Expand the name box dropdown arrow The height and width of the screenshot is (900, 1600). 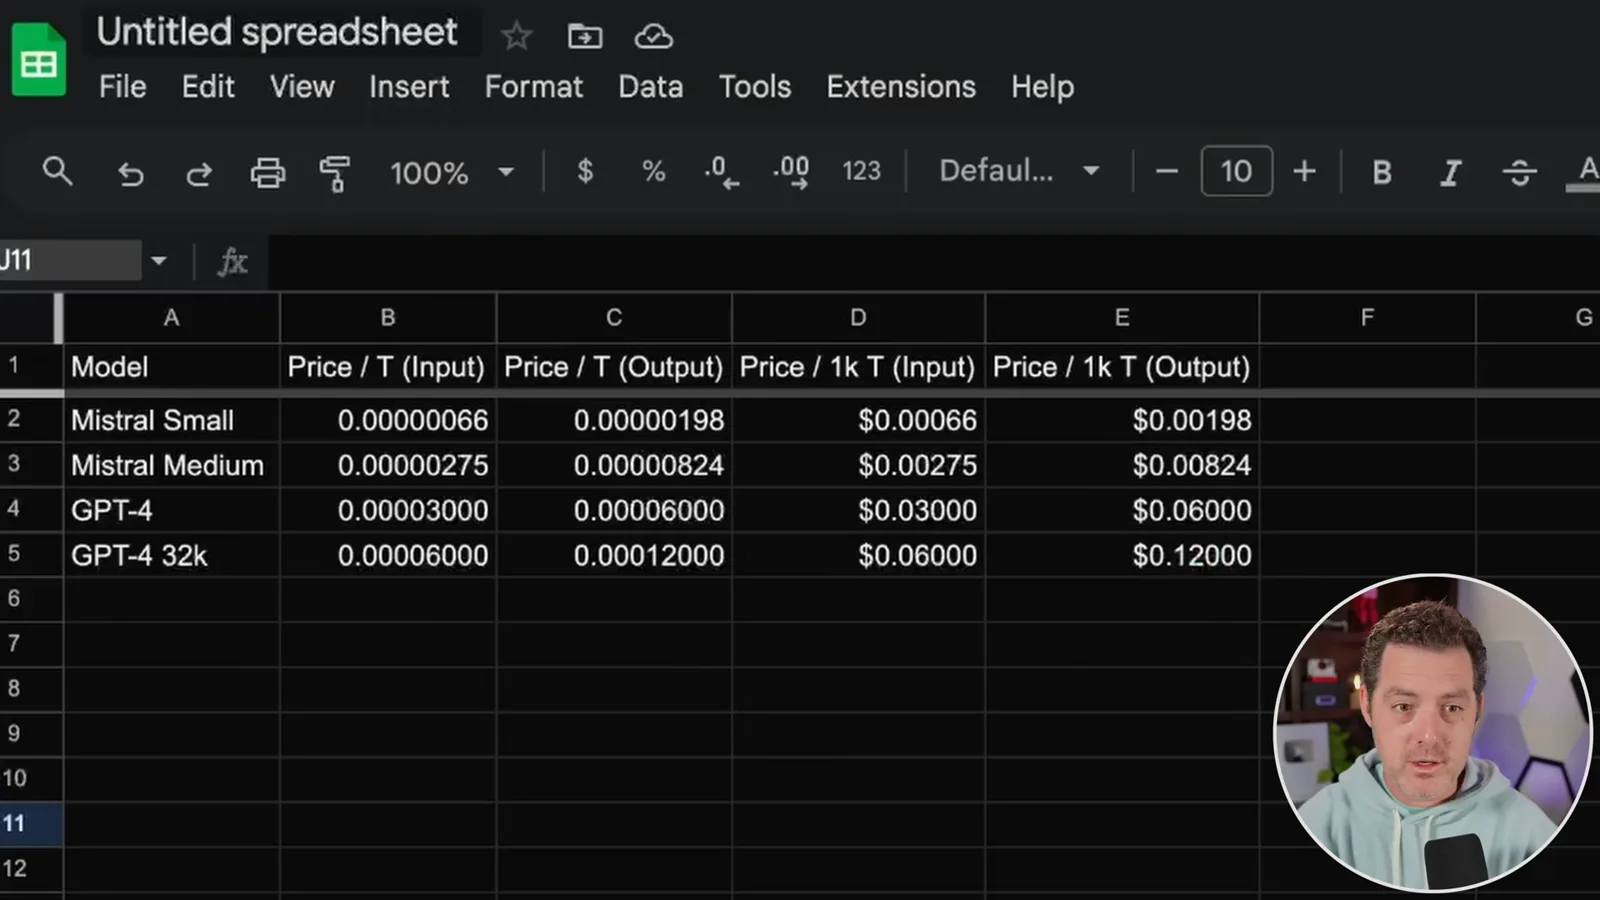click(x=158, y=261)
